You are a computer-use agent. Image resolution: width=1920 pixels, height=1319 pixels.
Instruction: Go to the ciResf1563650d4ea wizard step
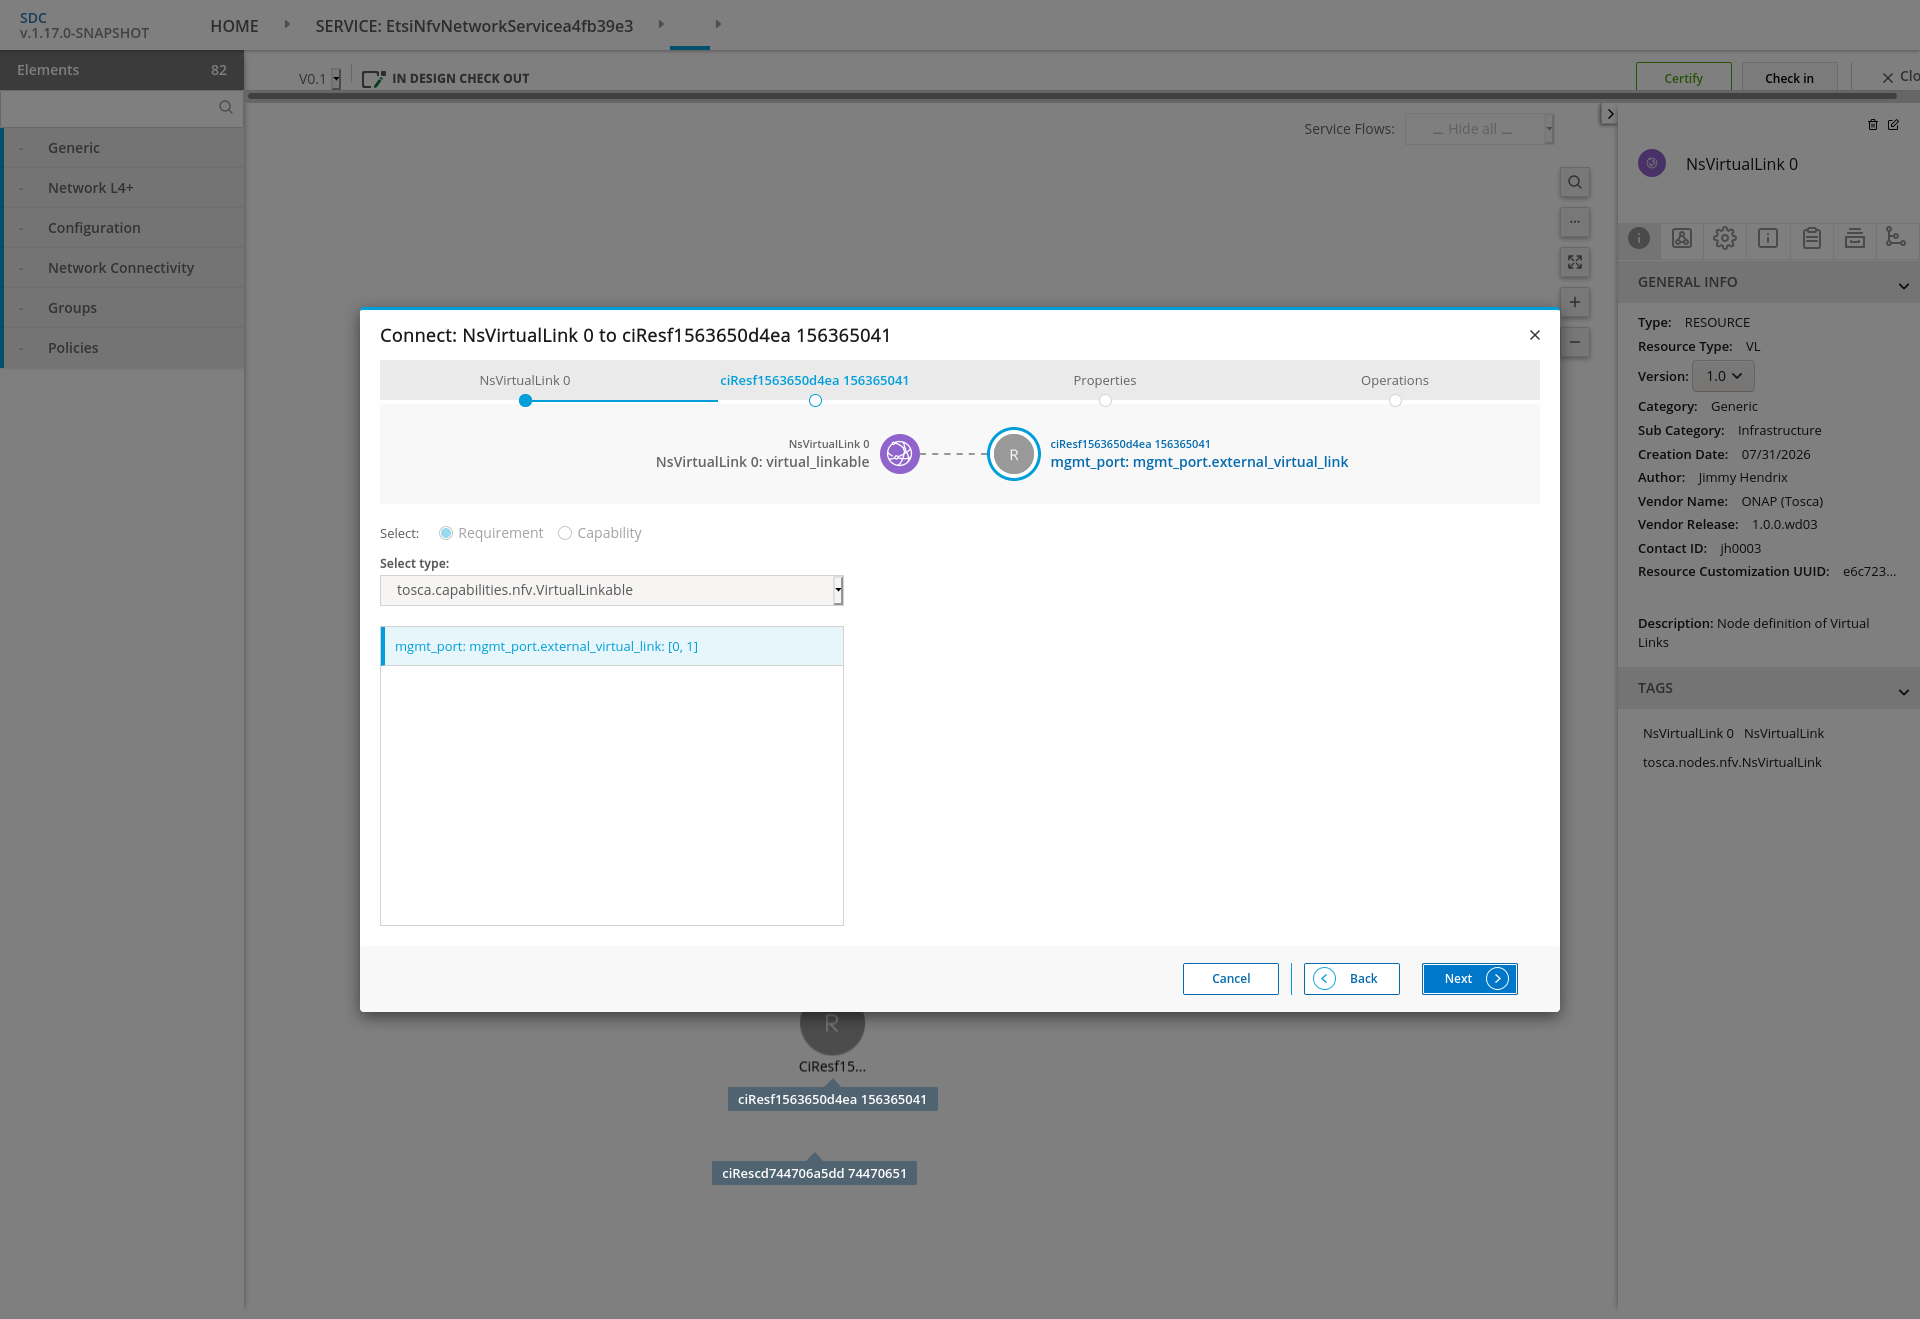pos(815,381)
